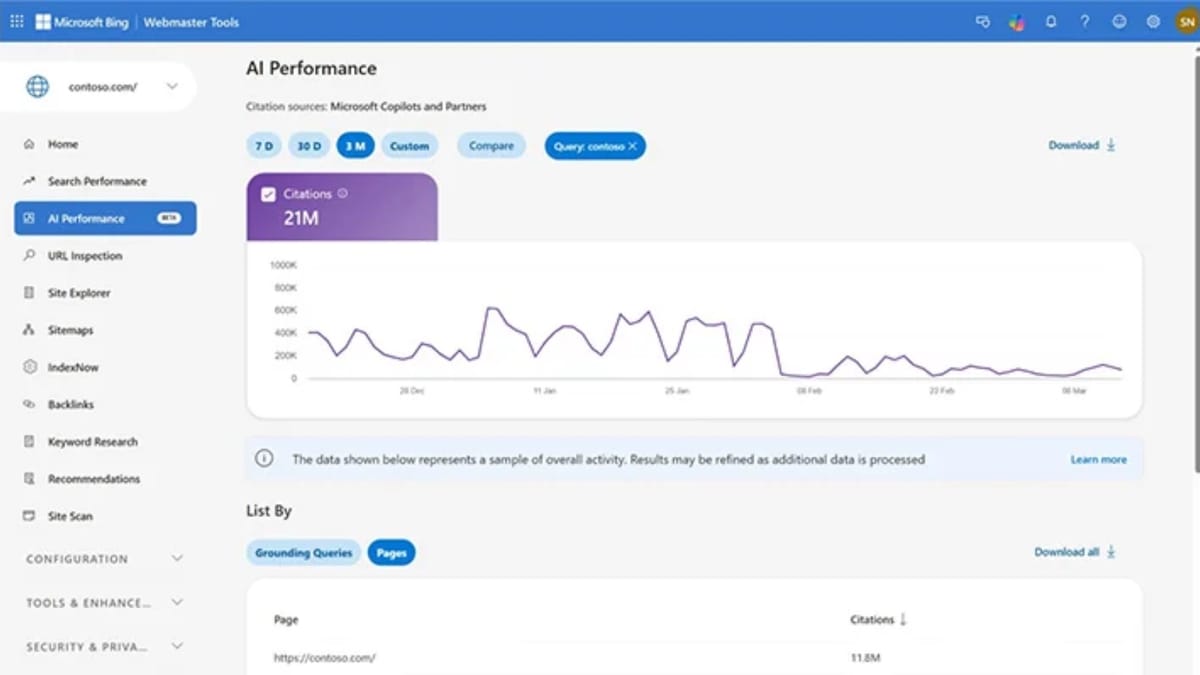Select the URL Inspection tool

pyautogui.click(x=86, y=255)
